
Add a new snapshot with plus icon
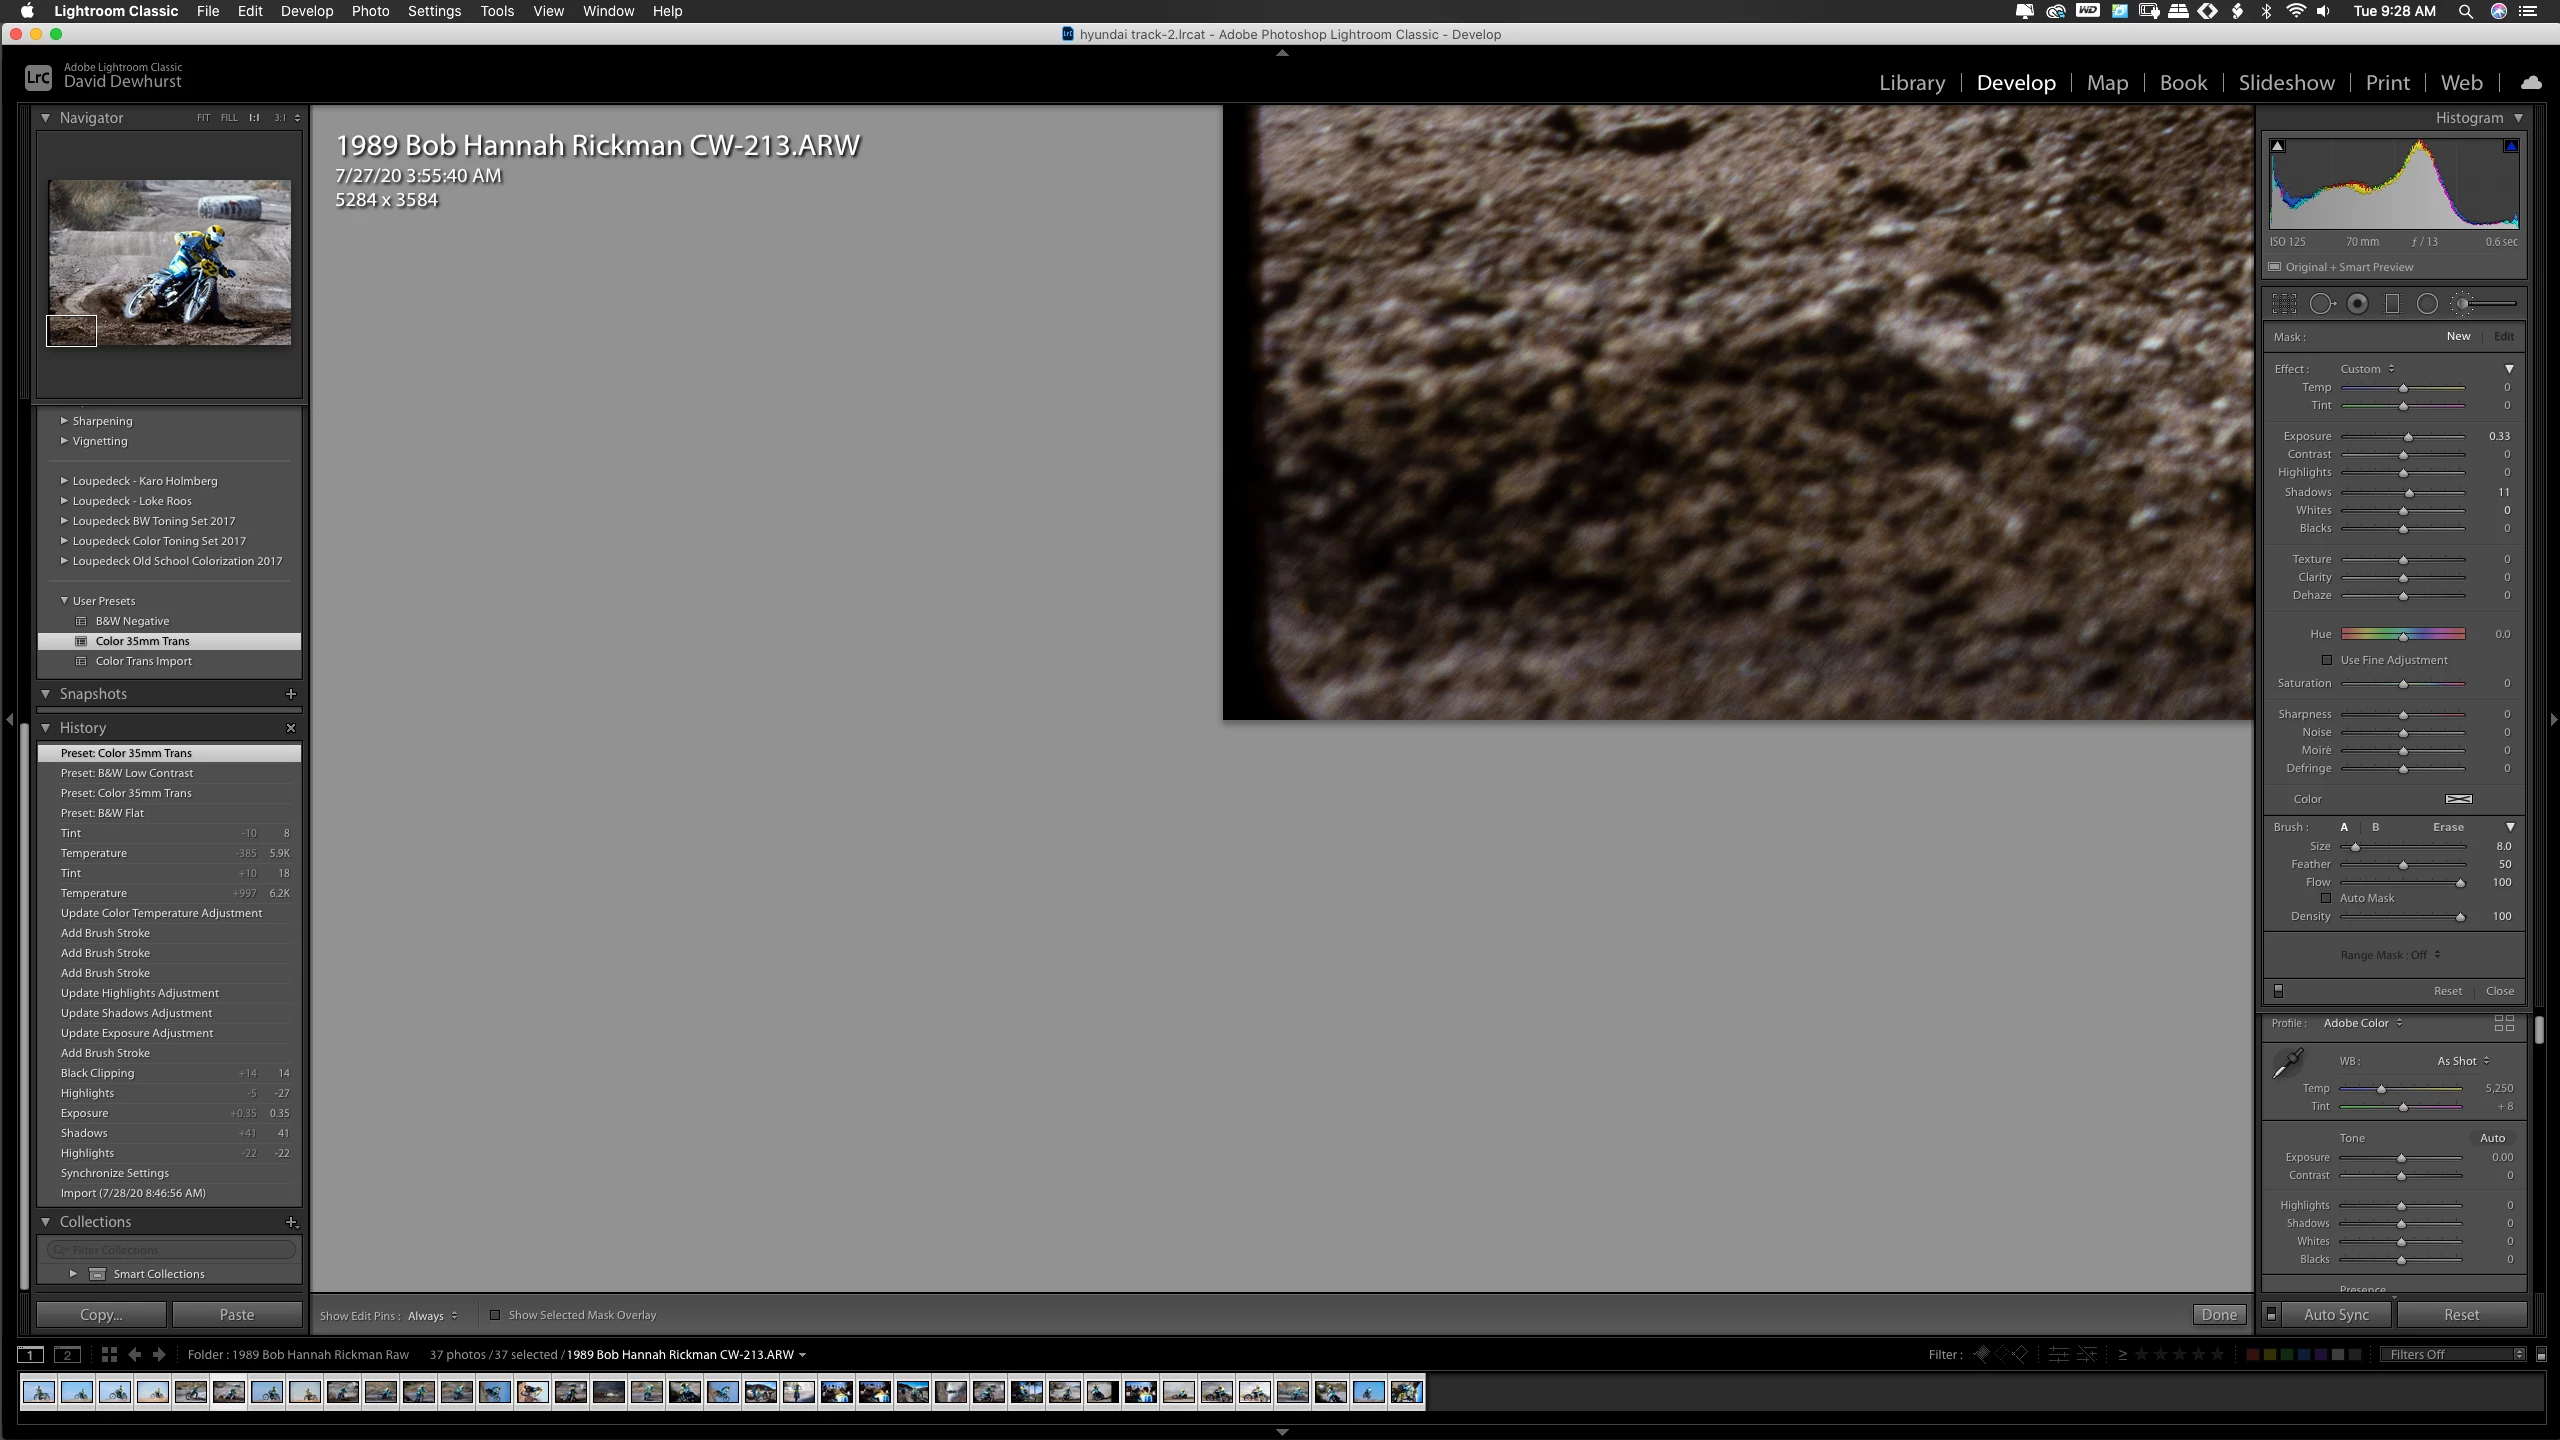[x=291, y=694]
